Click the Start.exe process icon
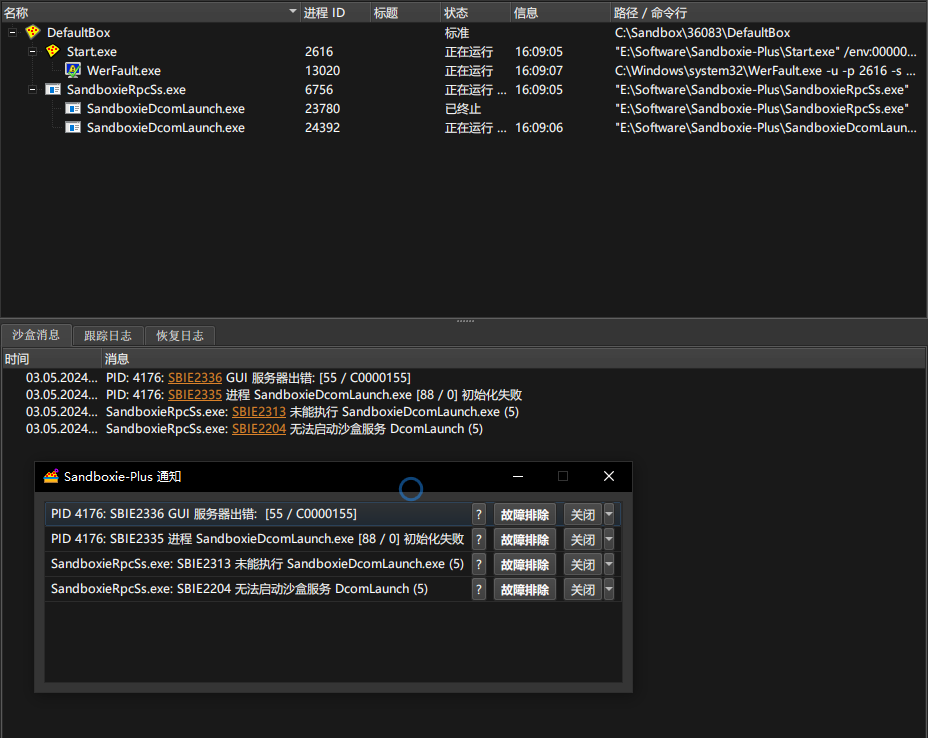Viewport: 928px width, 738px height. point(53,52)
